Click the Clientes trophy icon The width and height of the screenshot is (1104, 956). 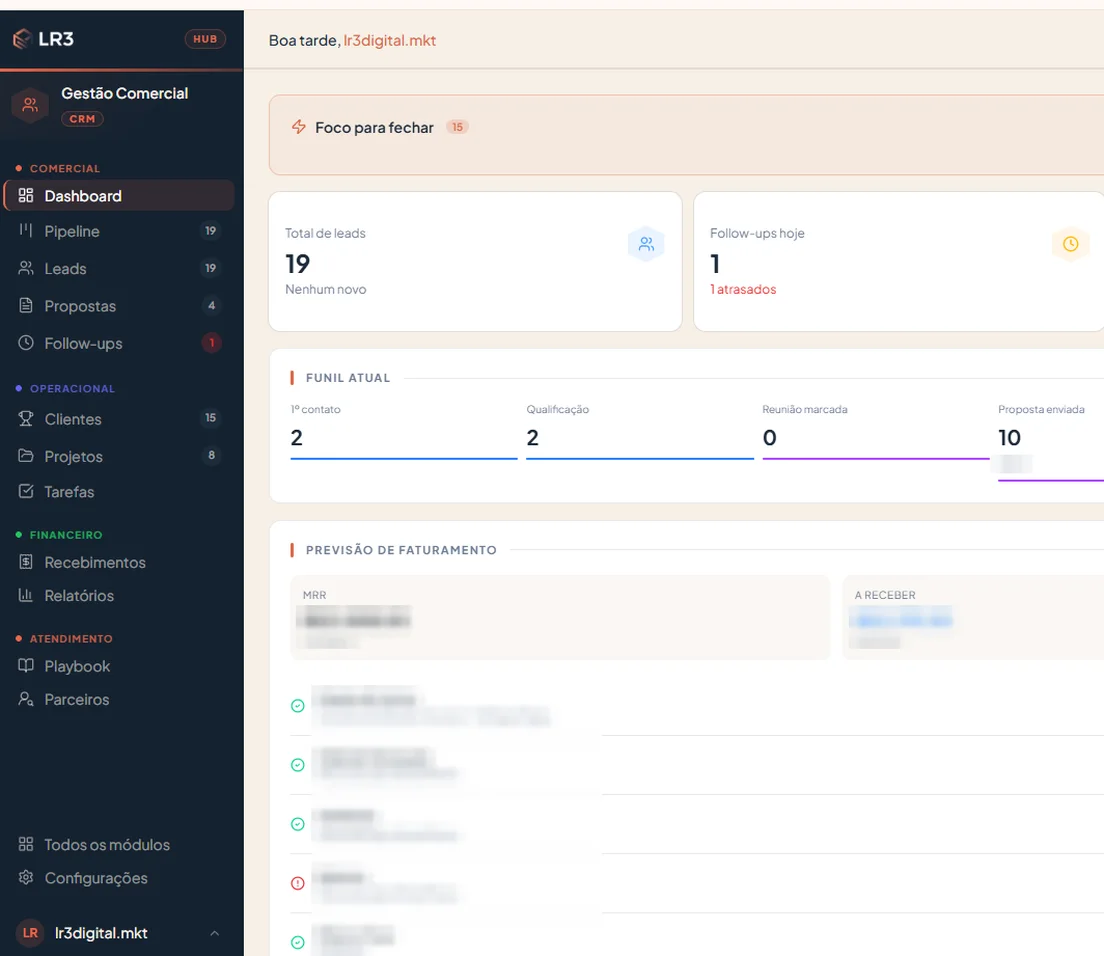coord(26,418)
